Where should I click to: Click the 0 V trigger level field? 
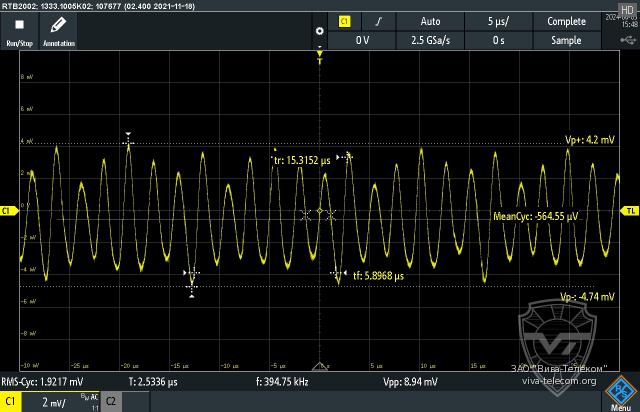click(x=363, y=41)
